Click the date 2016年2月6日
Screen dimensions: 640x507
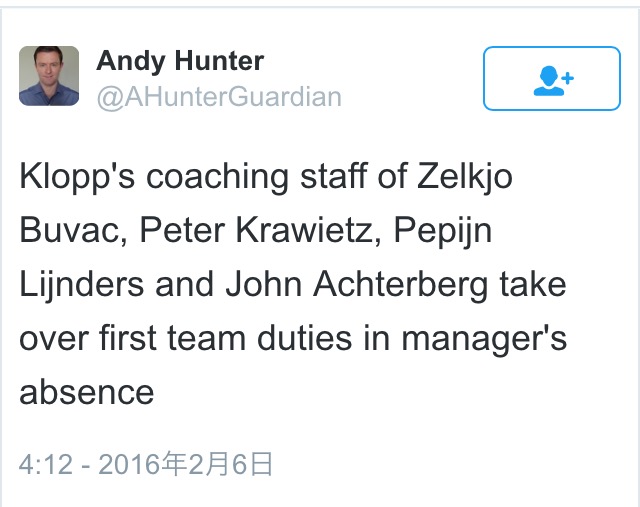pos(185,464)
